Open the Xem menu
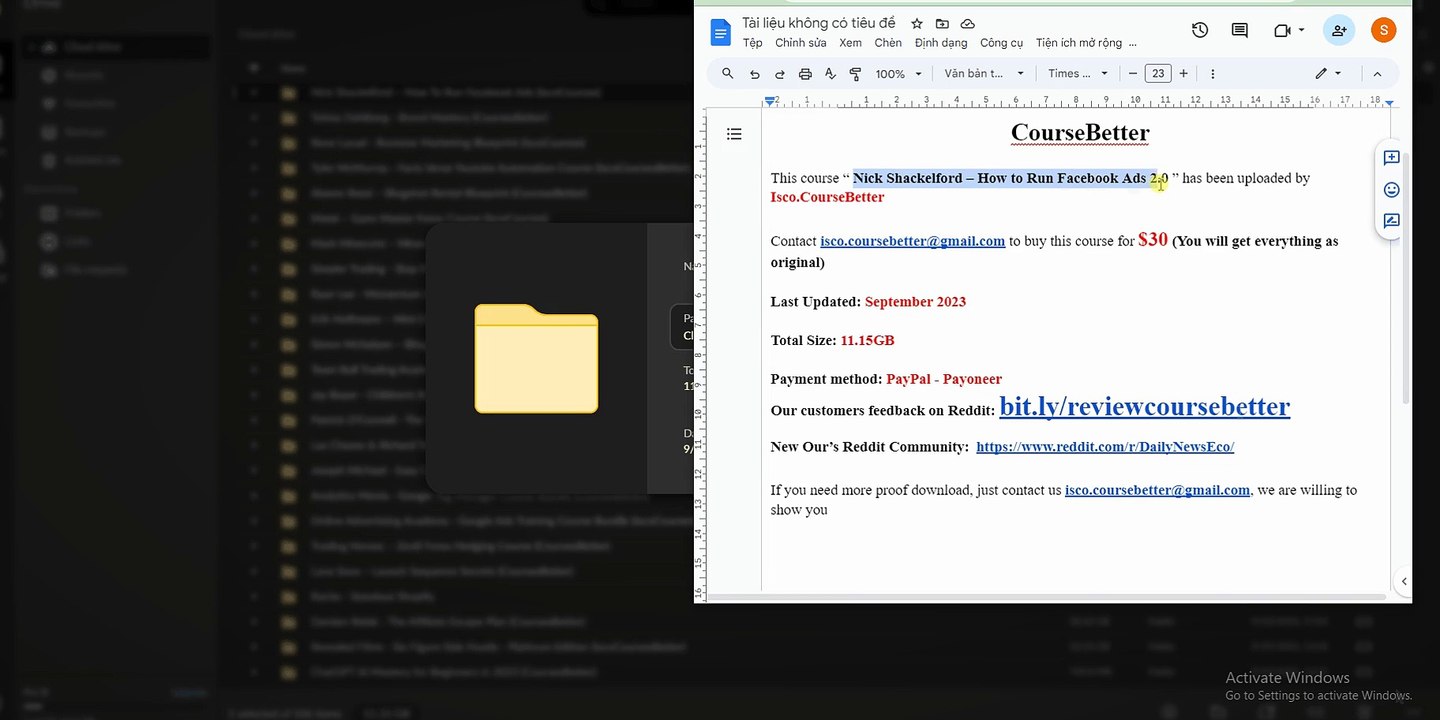 point(851,43)
